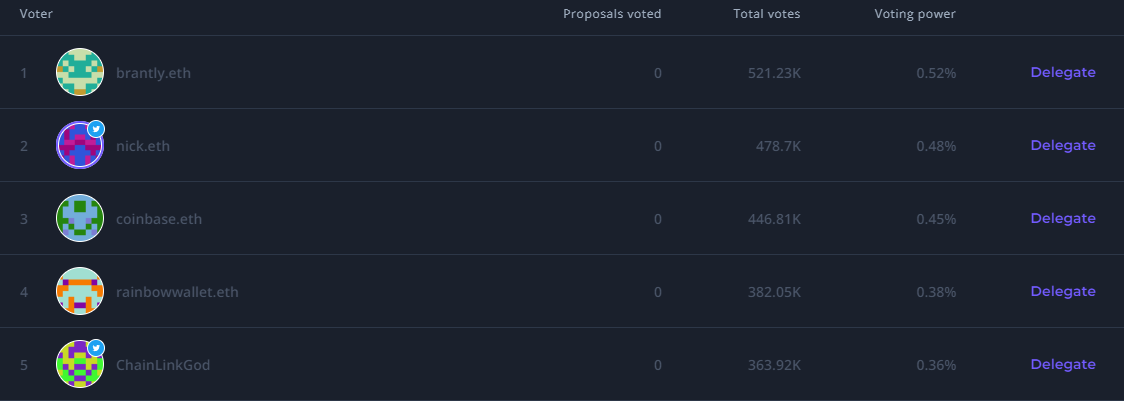This screenshot has width=1124, height=401.
Task: Sort by Total votes column header
Action: click(x=766, y=14)
